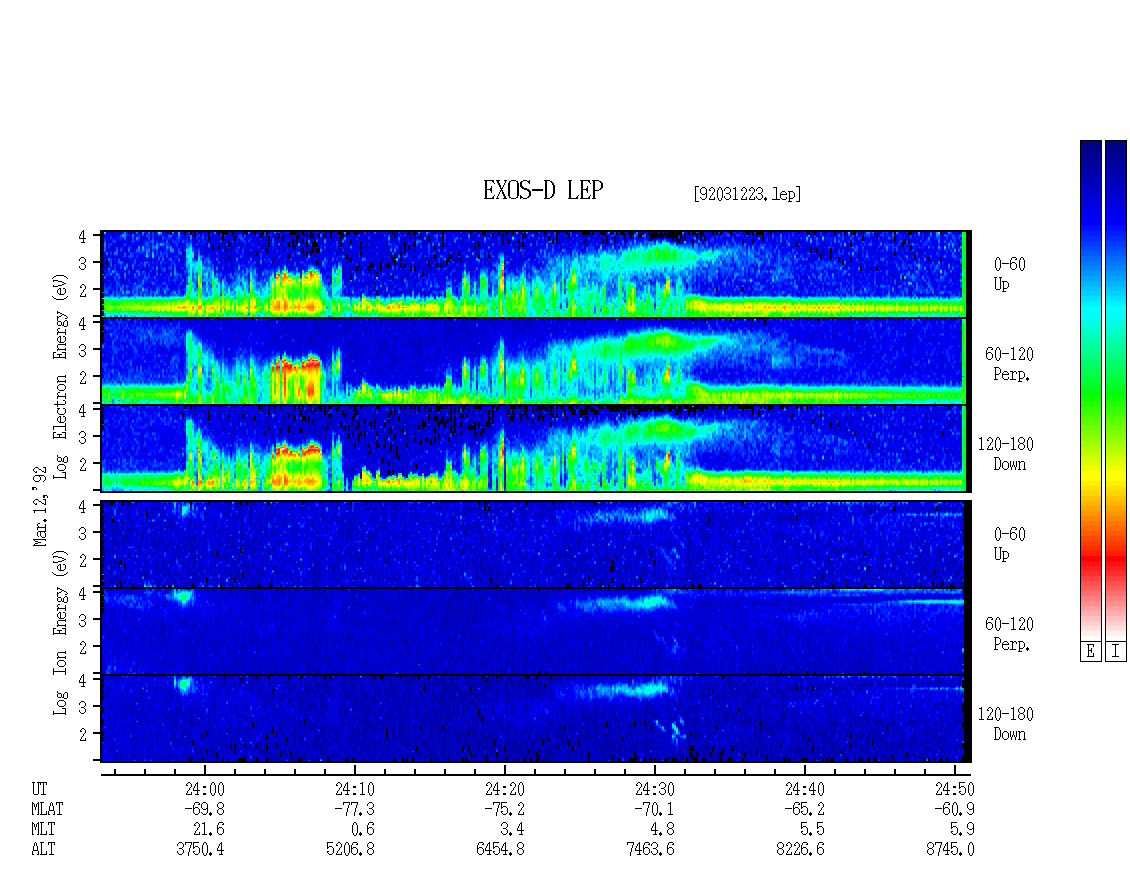
Task: Click the MLAT value -60.9
Action: pos(953,809)
